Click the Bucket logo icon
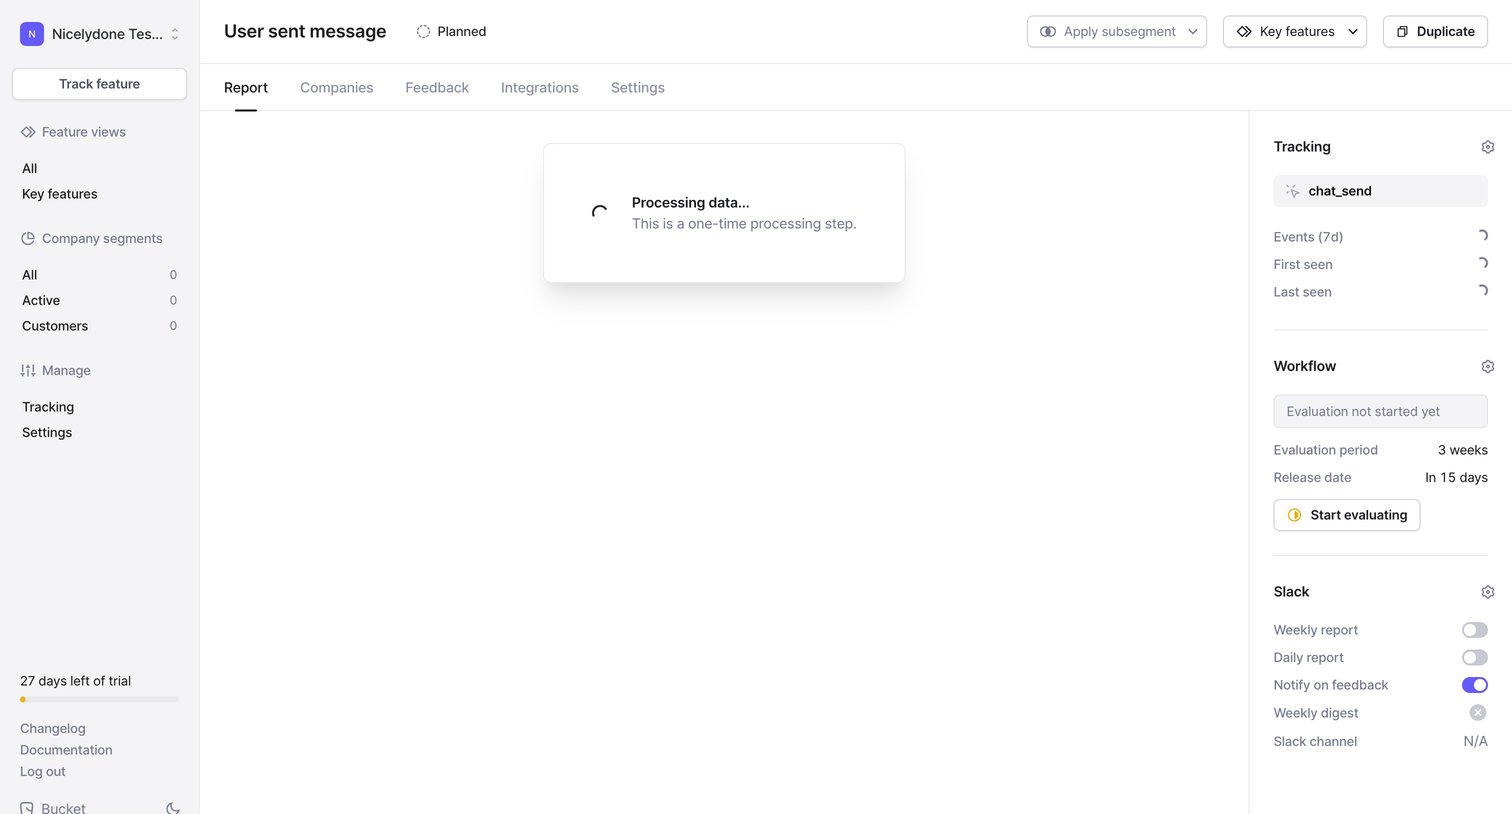The width and height of the screenshot is (1512, 814). 27,808
